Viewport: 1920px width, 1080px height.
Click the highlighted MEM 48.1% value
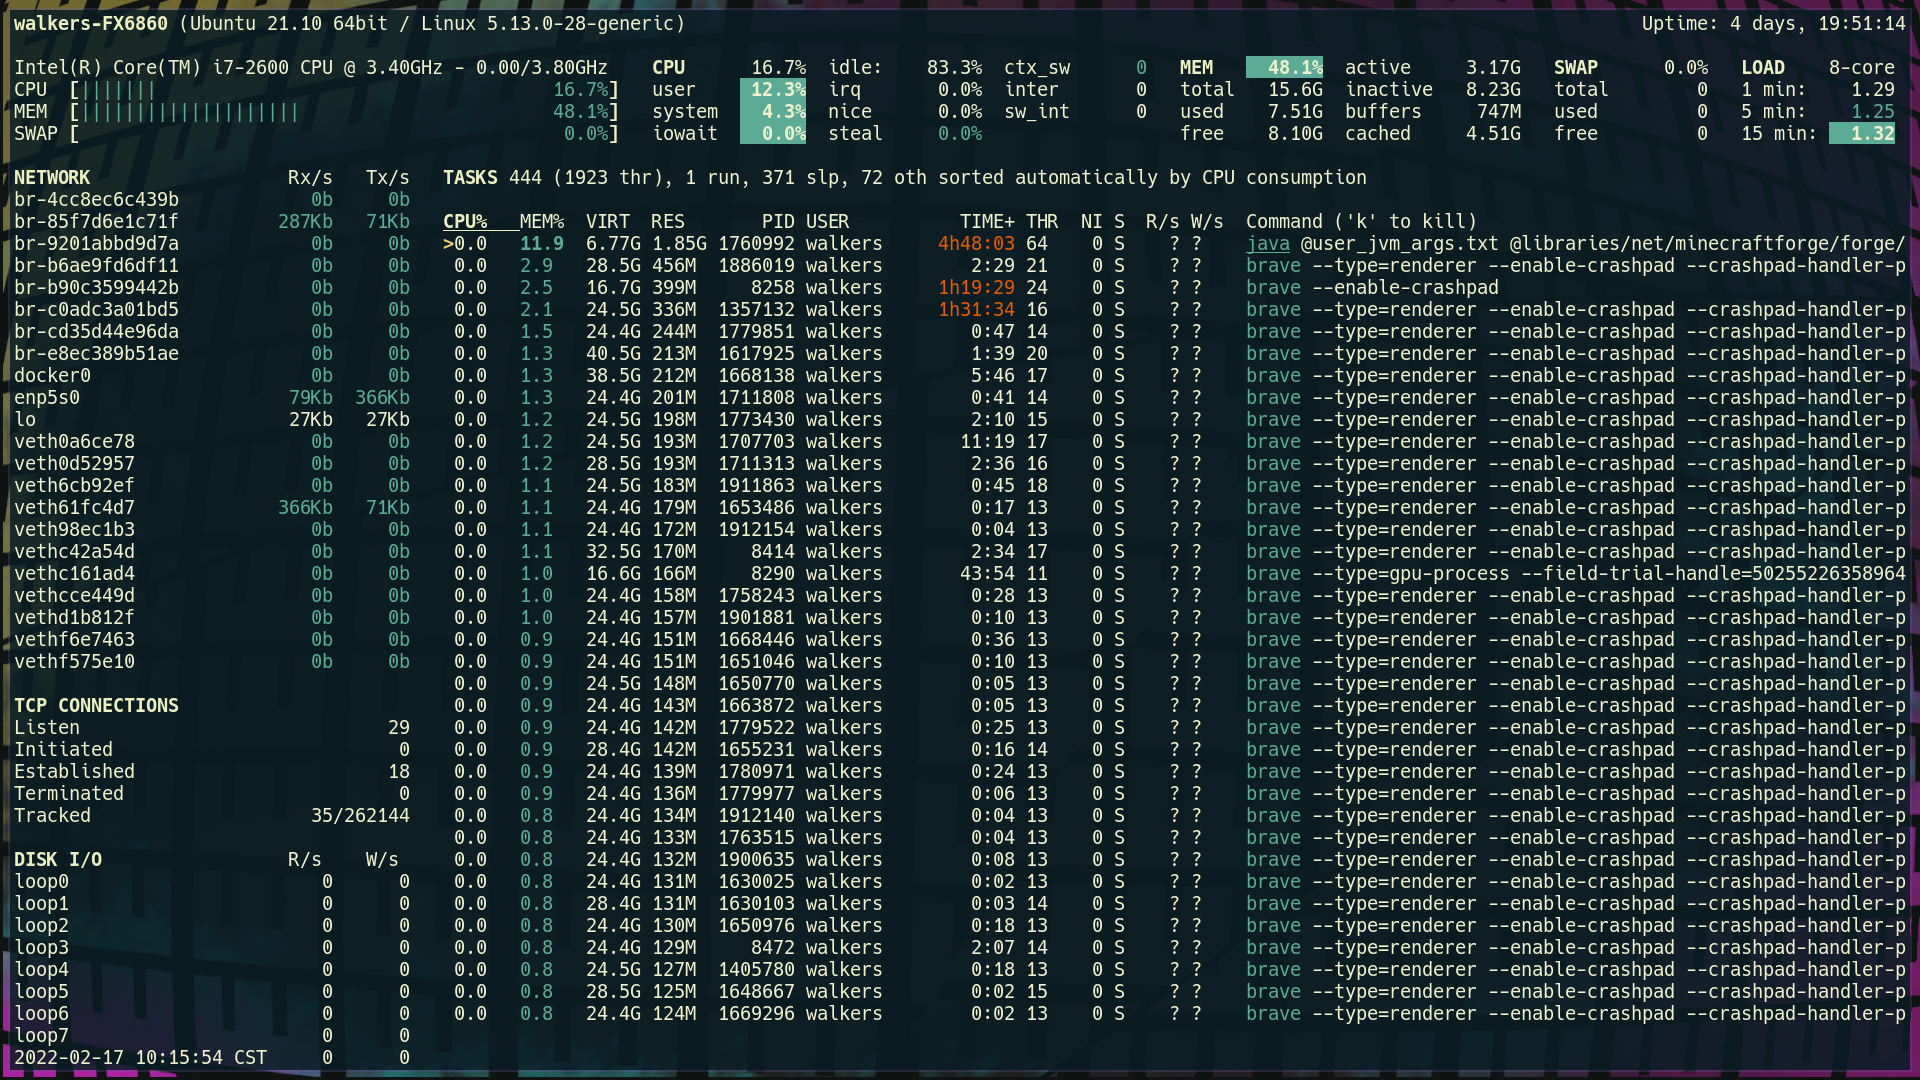(x=1284, y=68)
